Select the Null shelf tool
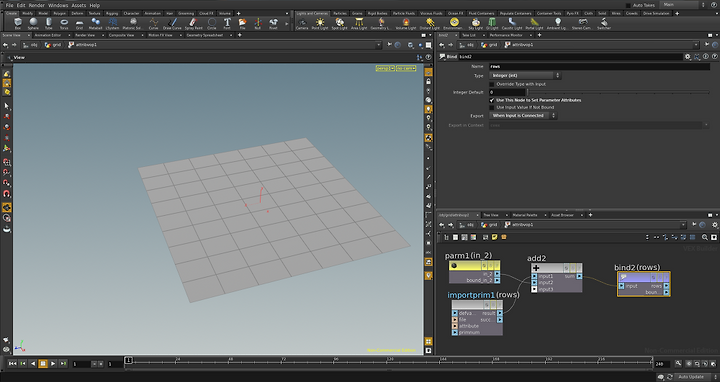This screenshot has width=720, height=382. point(258,23)
